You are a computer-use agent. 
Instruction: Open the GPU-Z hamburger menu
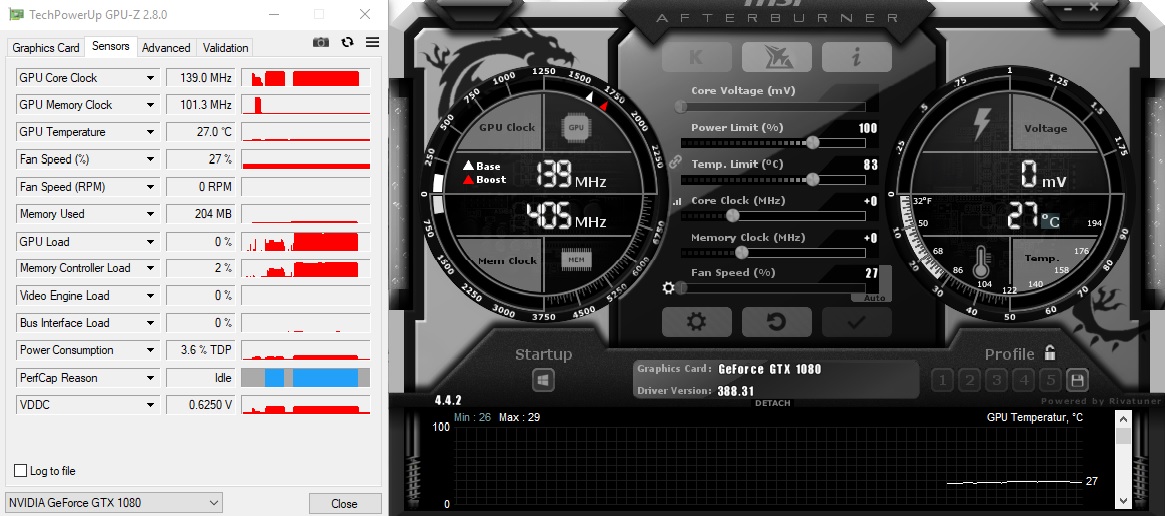coord(372,42)
